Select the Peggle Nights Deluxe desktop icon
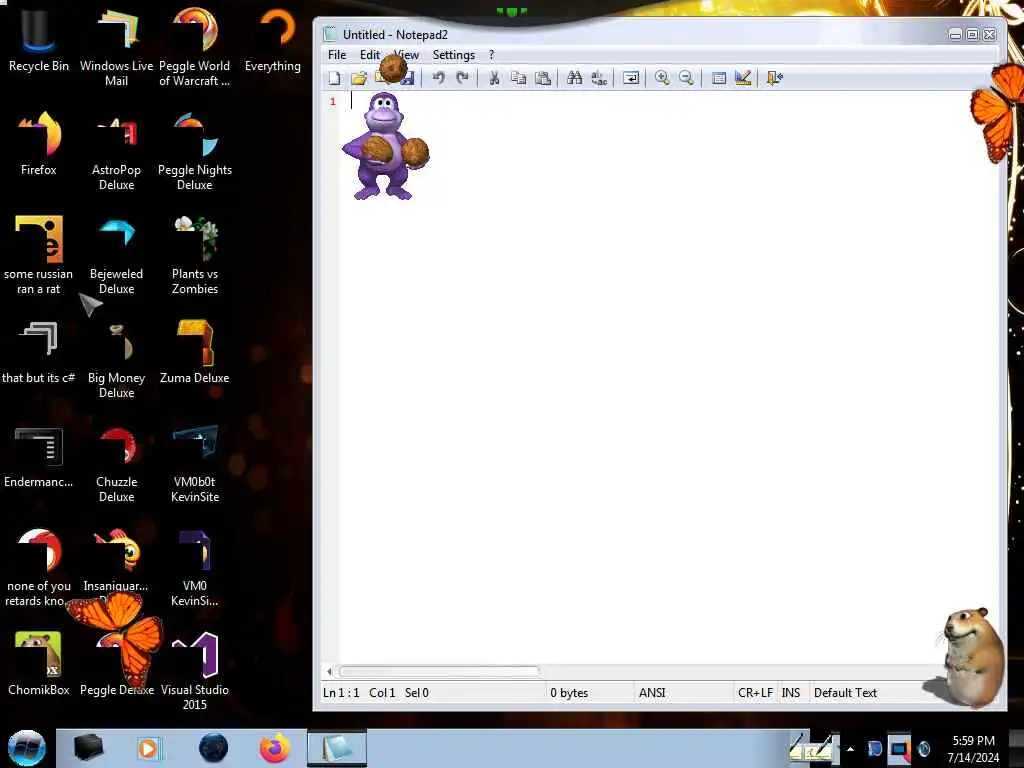The image size is (1024, 768). point(195,152)
